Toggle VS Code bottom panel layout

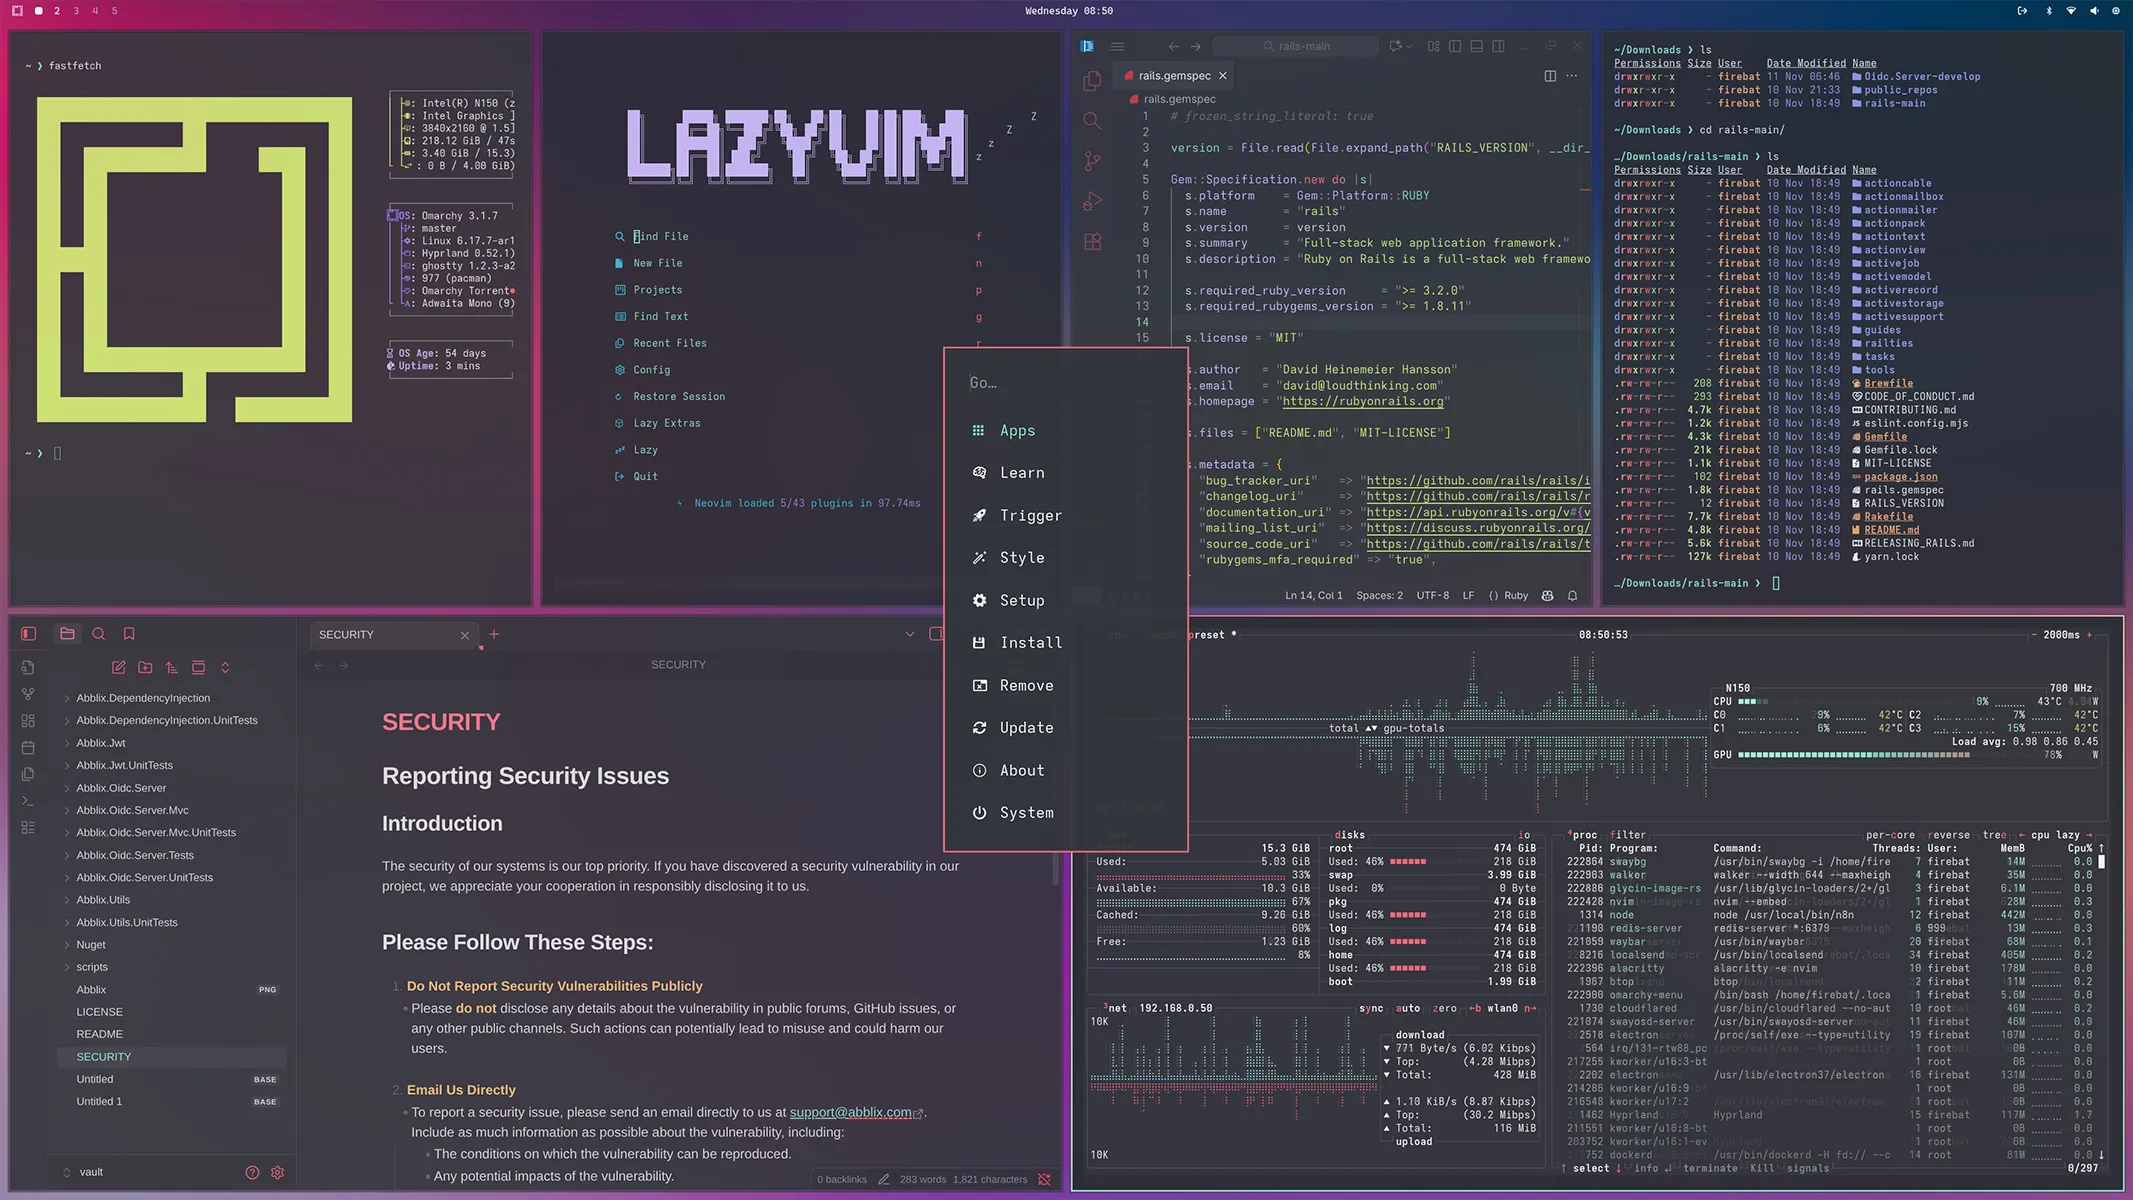(1476, 46)
